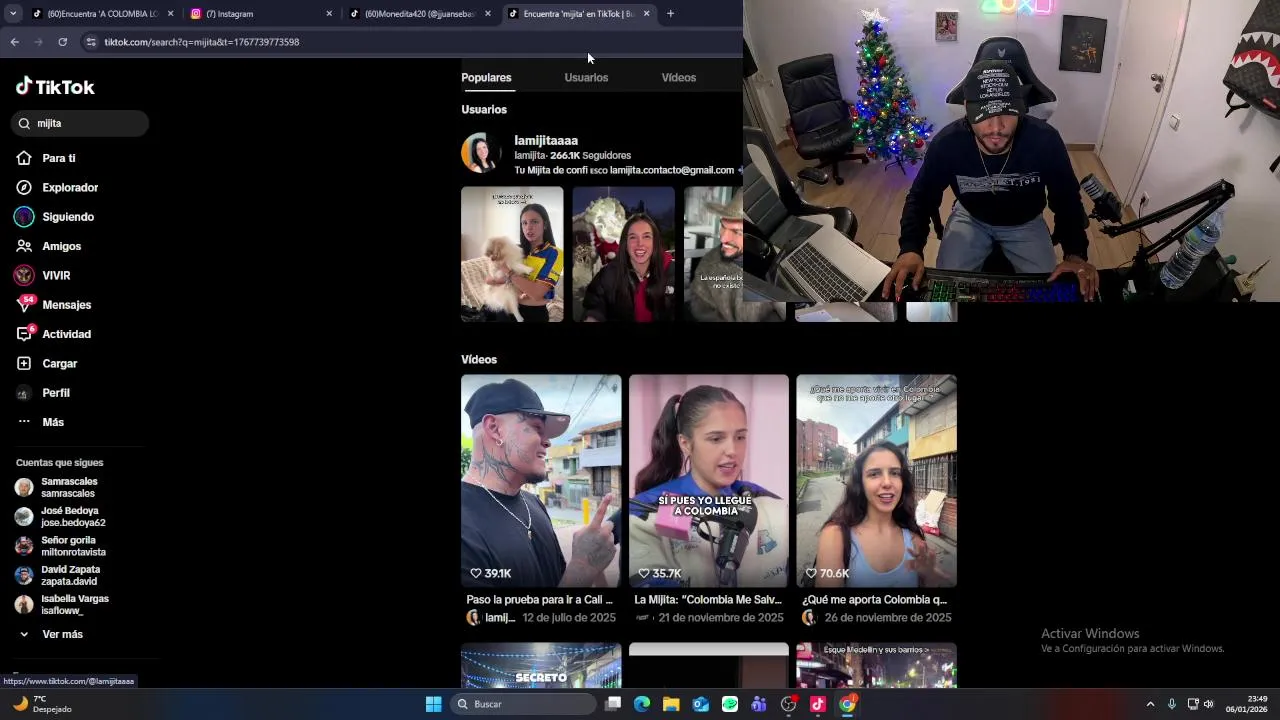Viewport: 1280px width, 720px height.
Task: Show hidden system tray icons
Action: pos(1150,704)
